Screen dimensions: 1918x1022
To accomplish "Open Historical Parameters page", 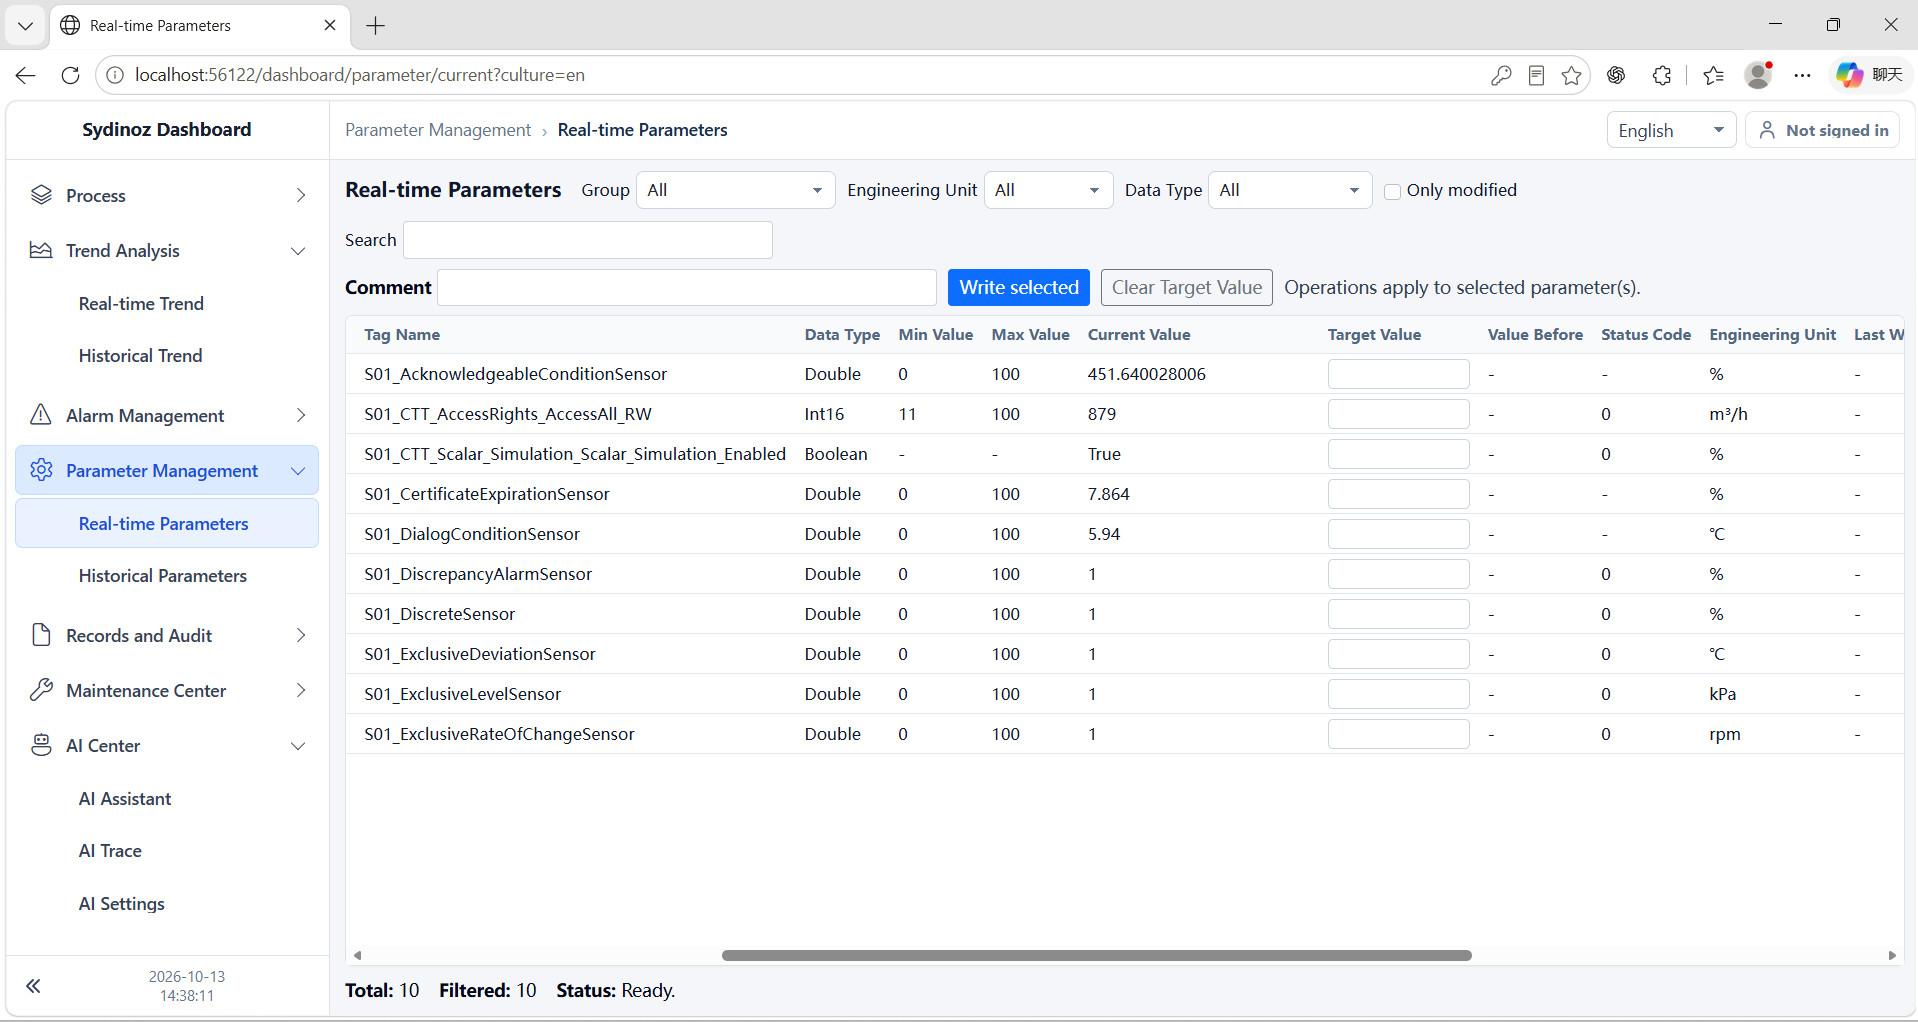I will 163,575.
